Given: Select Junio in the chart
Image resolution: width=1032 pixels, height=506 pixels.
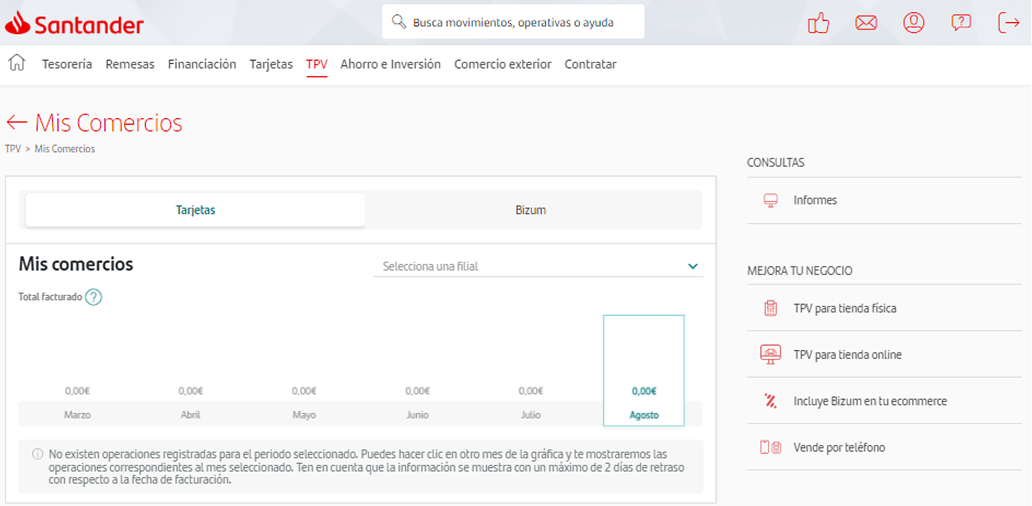Looking at the screenshot, I should pos(417,415).
